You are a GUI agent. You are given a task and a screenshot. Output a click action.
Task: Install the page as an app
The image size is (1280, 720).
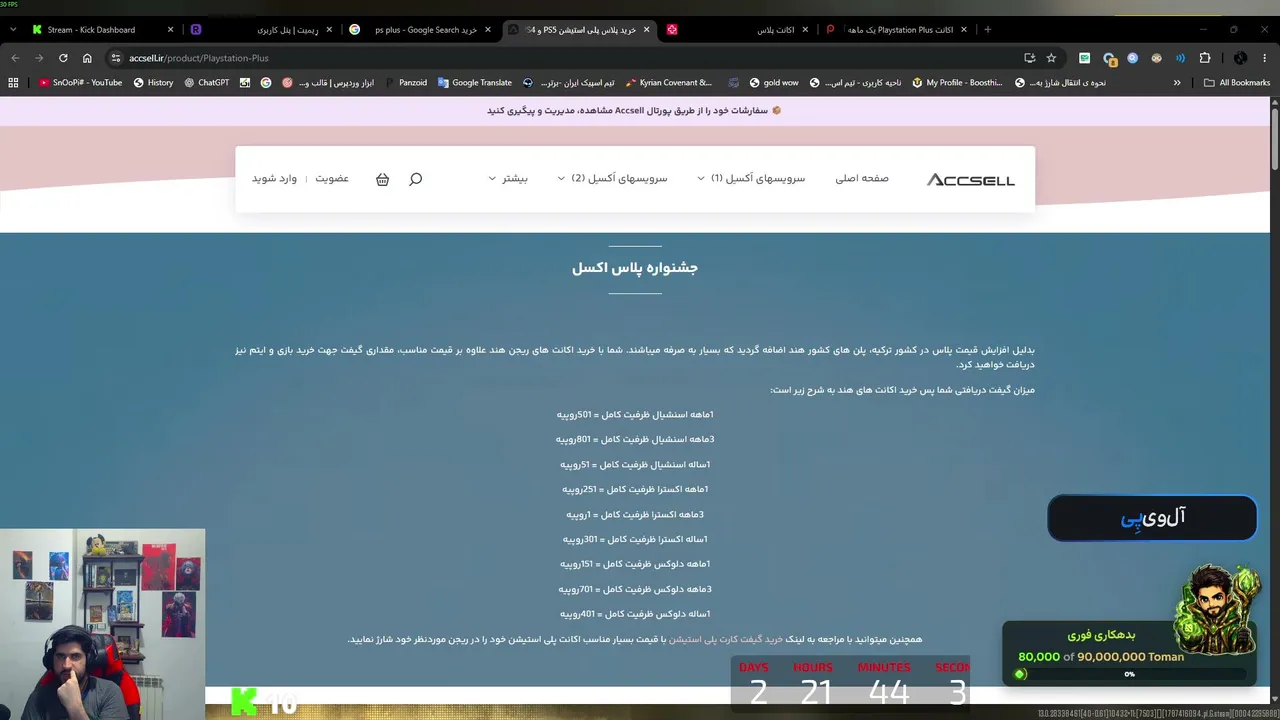[x=1029, y=58]
